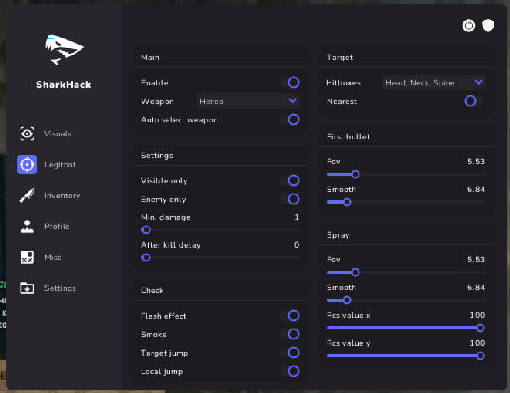This screenshot has height=393, width=510.
Task: Adjust the After kill delay slider
Action: (x=220, y=258)
